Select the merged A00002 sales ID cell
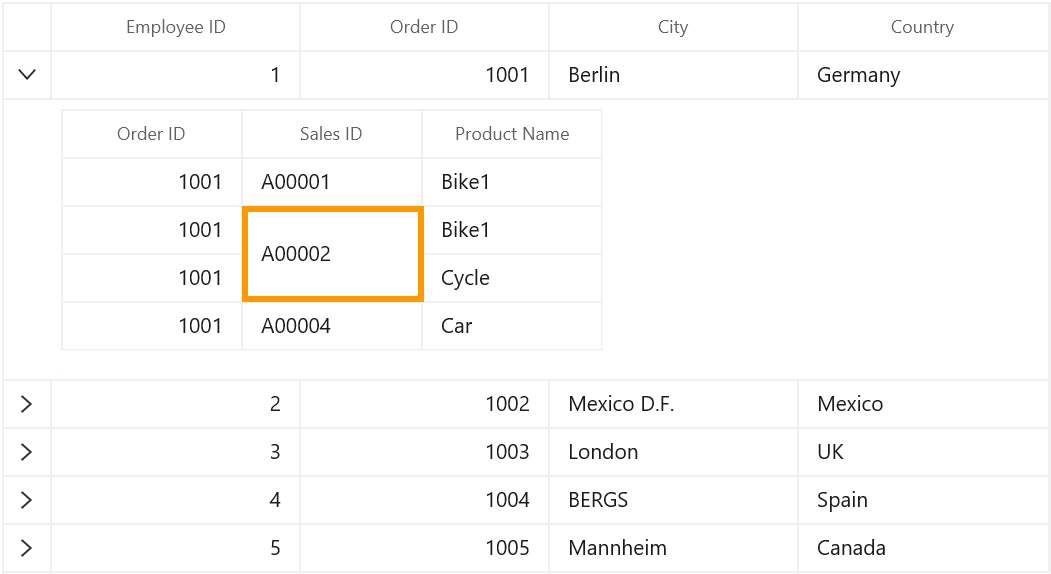Image resolution: width=1051 pixels, height=574 pixels. click(x=332, y=254)
